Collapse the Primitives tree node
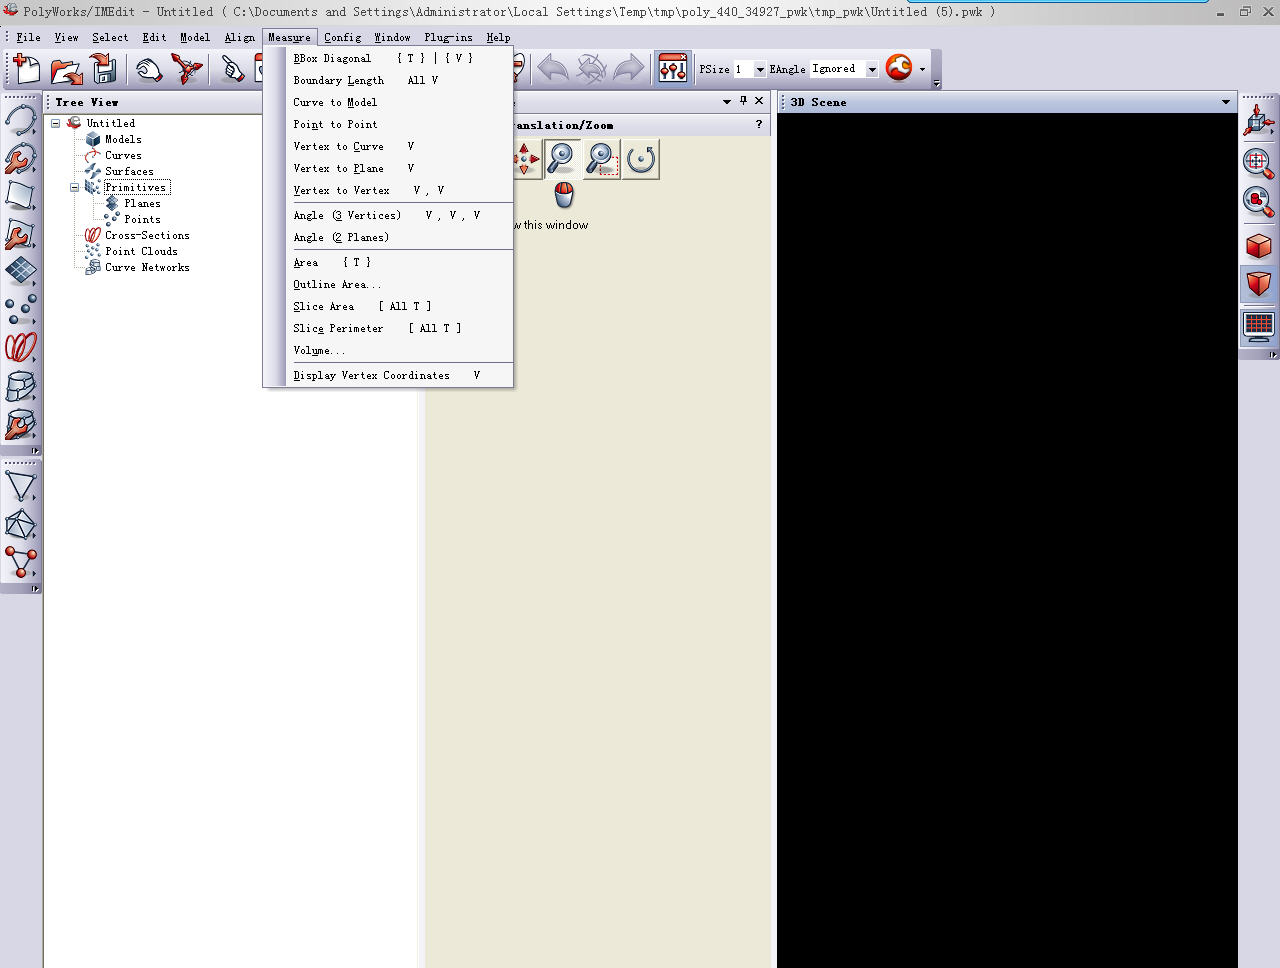1280x968 pixels. [x=74, y=187]
